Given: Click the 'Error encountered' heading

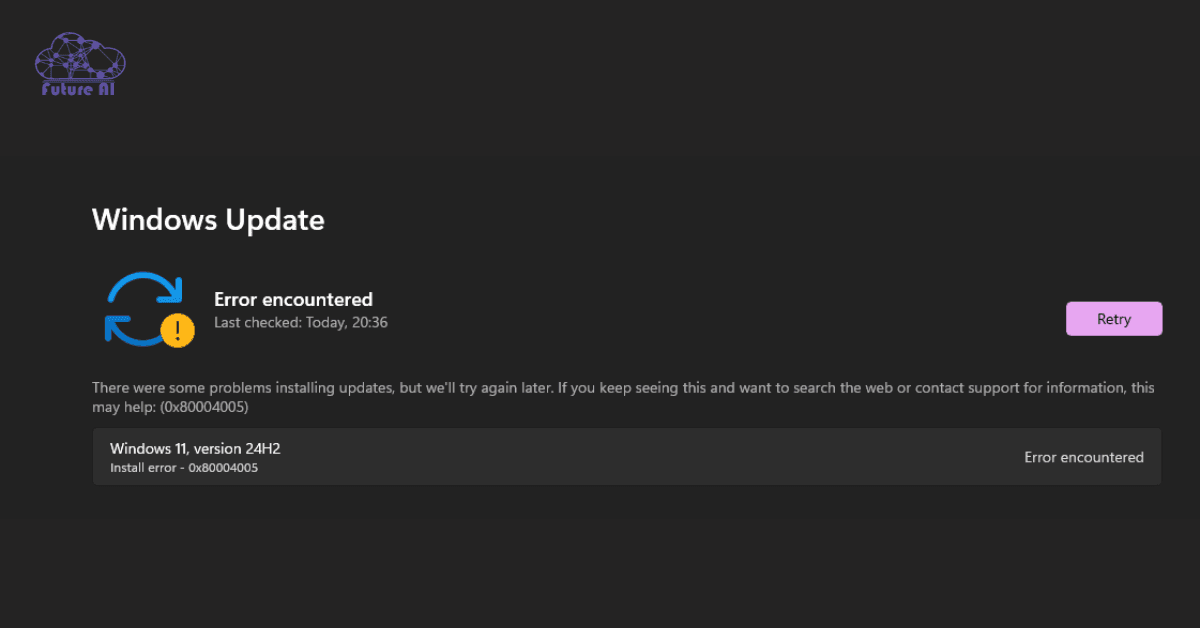Looking at the screenshot, I should pos(293,299).
